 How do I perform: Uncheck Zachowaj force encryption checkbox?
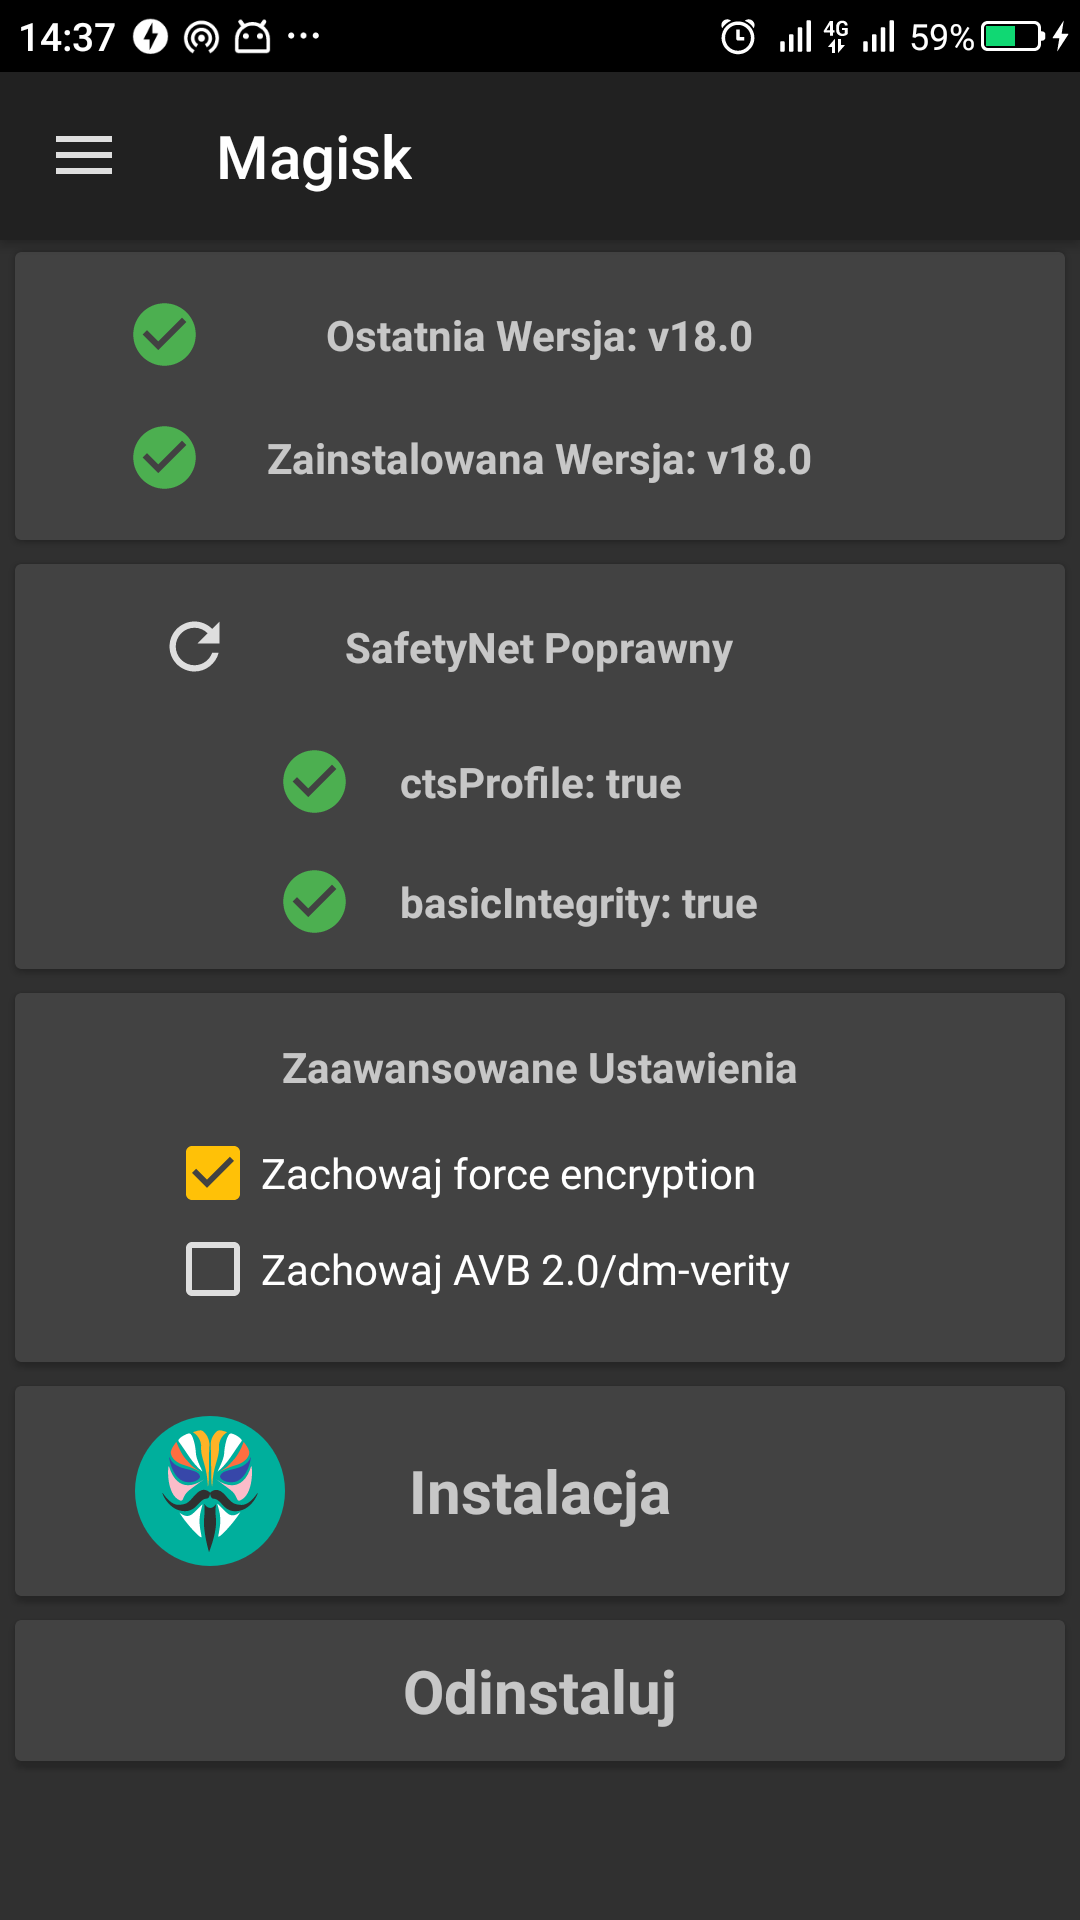click(x=213, y=1173)
